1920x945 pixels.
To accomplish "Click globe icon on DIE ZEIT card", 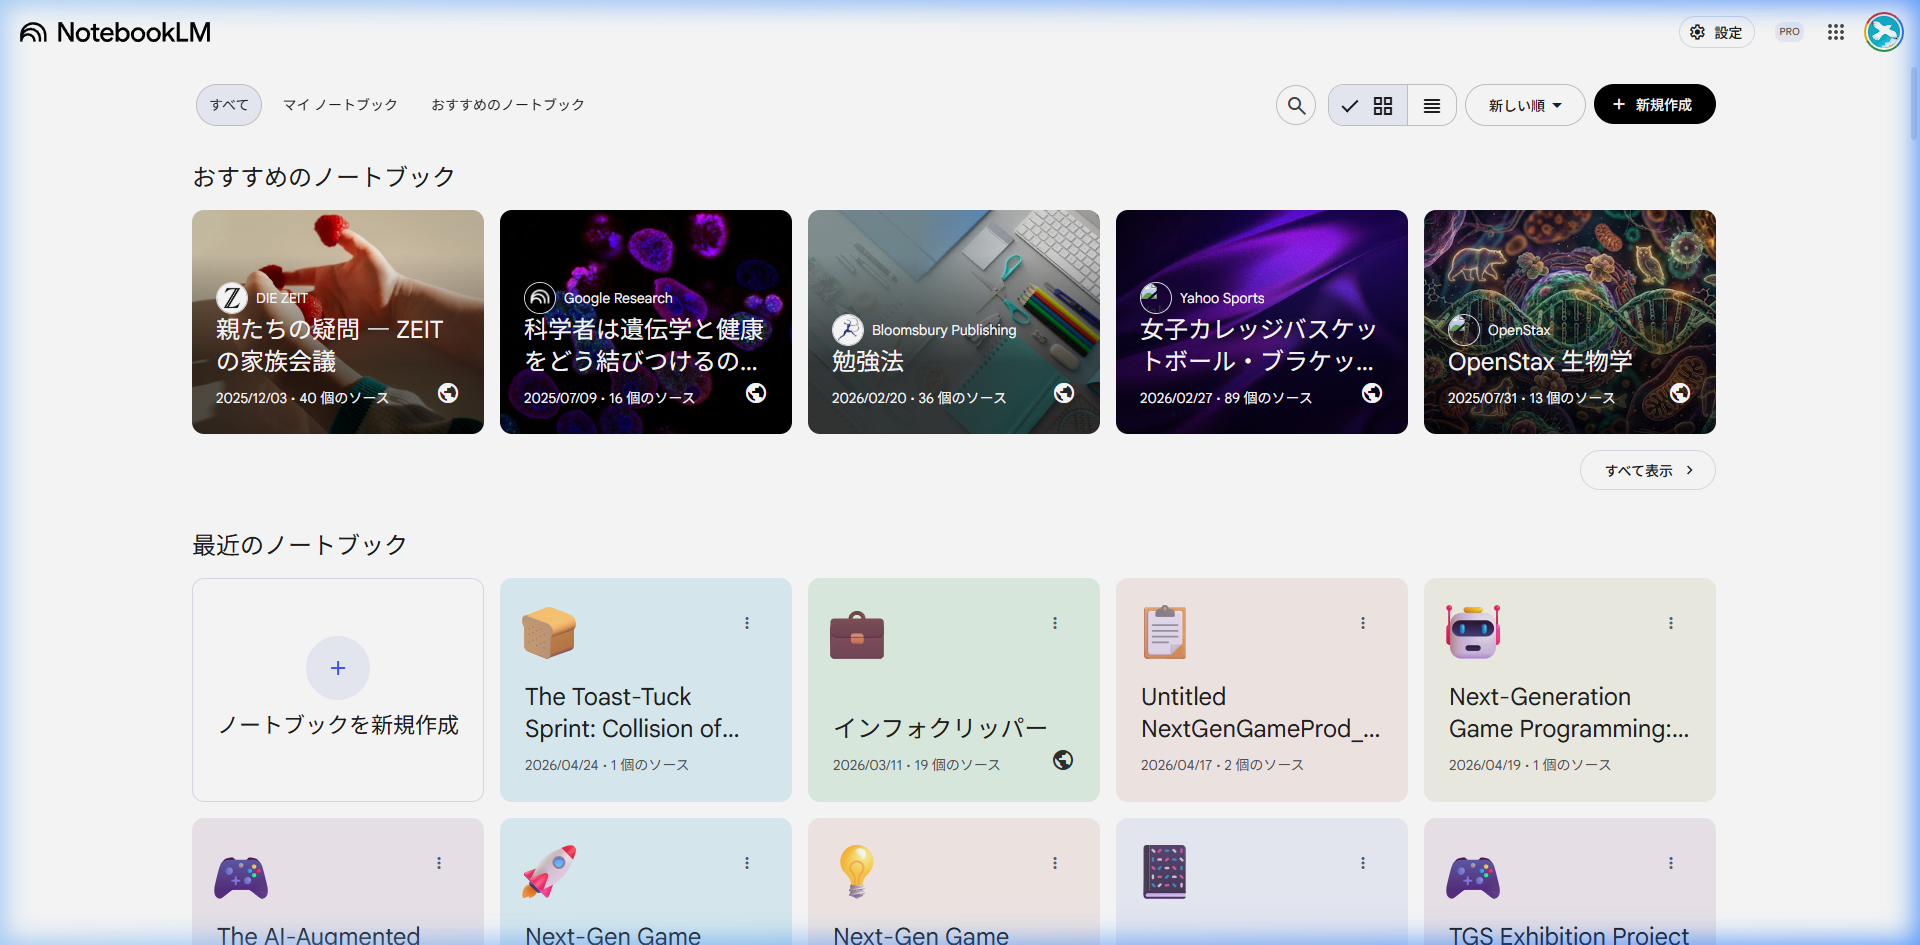I will [x=448, y=393].
